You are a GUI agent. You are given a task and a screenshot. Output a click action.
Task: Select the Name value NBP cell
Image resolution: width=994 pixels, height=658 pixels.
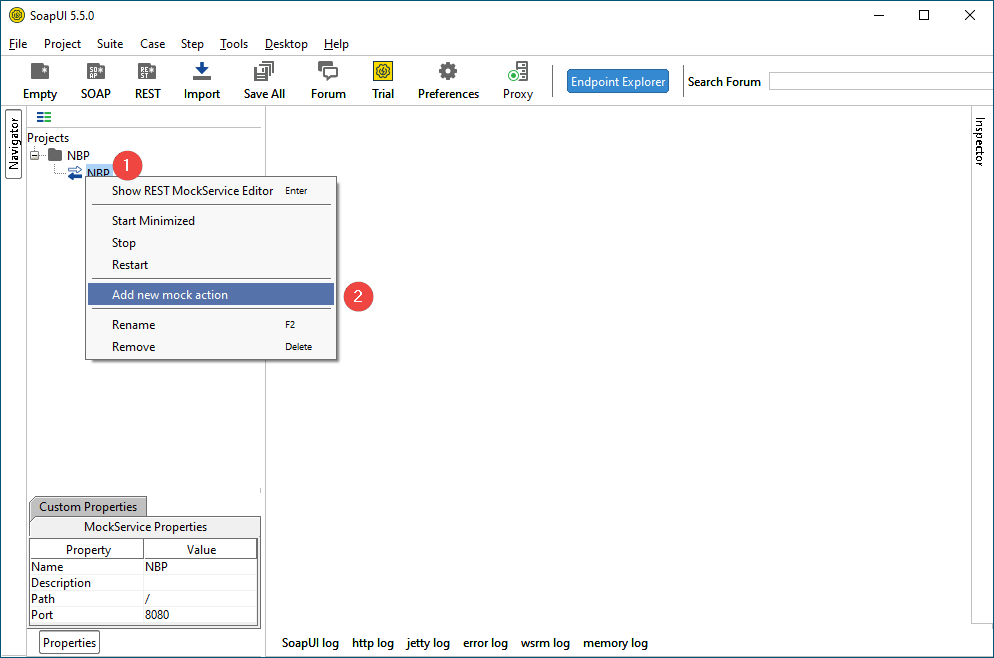(200, 567)
